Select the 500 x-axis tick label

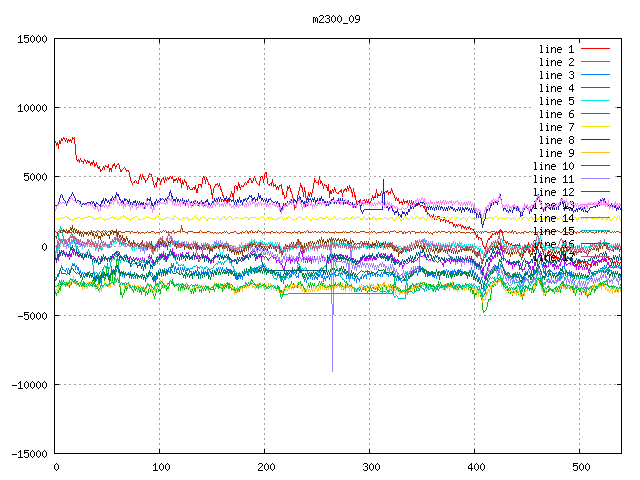pos(579,467)
